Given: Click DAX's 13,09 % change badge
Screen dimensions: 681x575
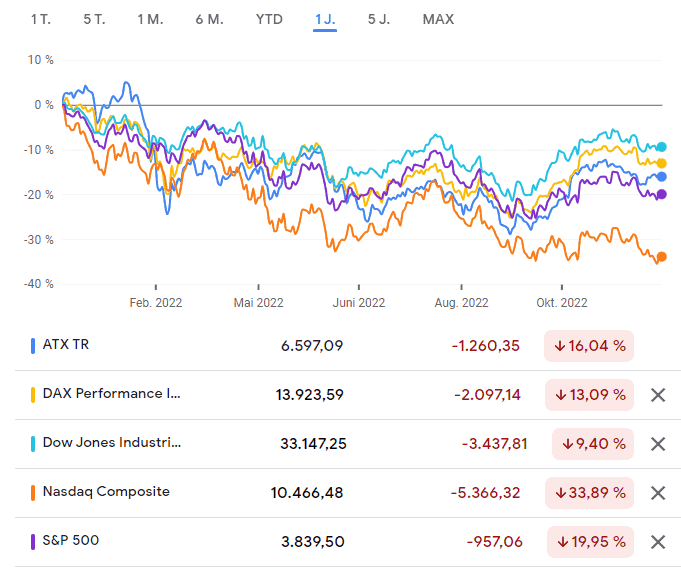Looking at the screenshot, I should tap(589, 395).
